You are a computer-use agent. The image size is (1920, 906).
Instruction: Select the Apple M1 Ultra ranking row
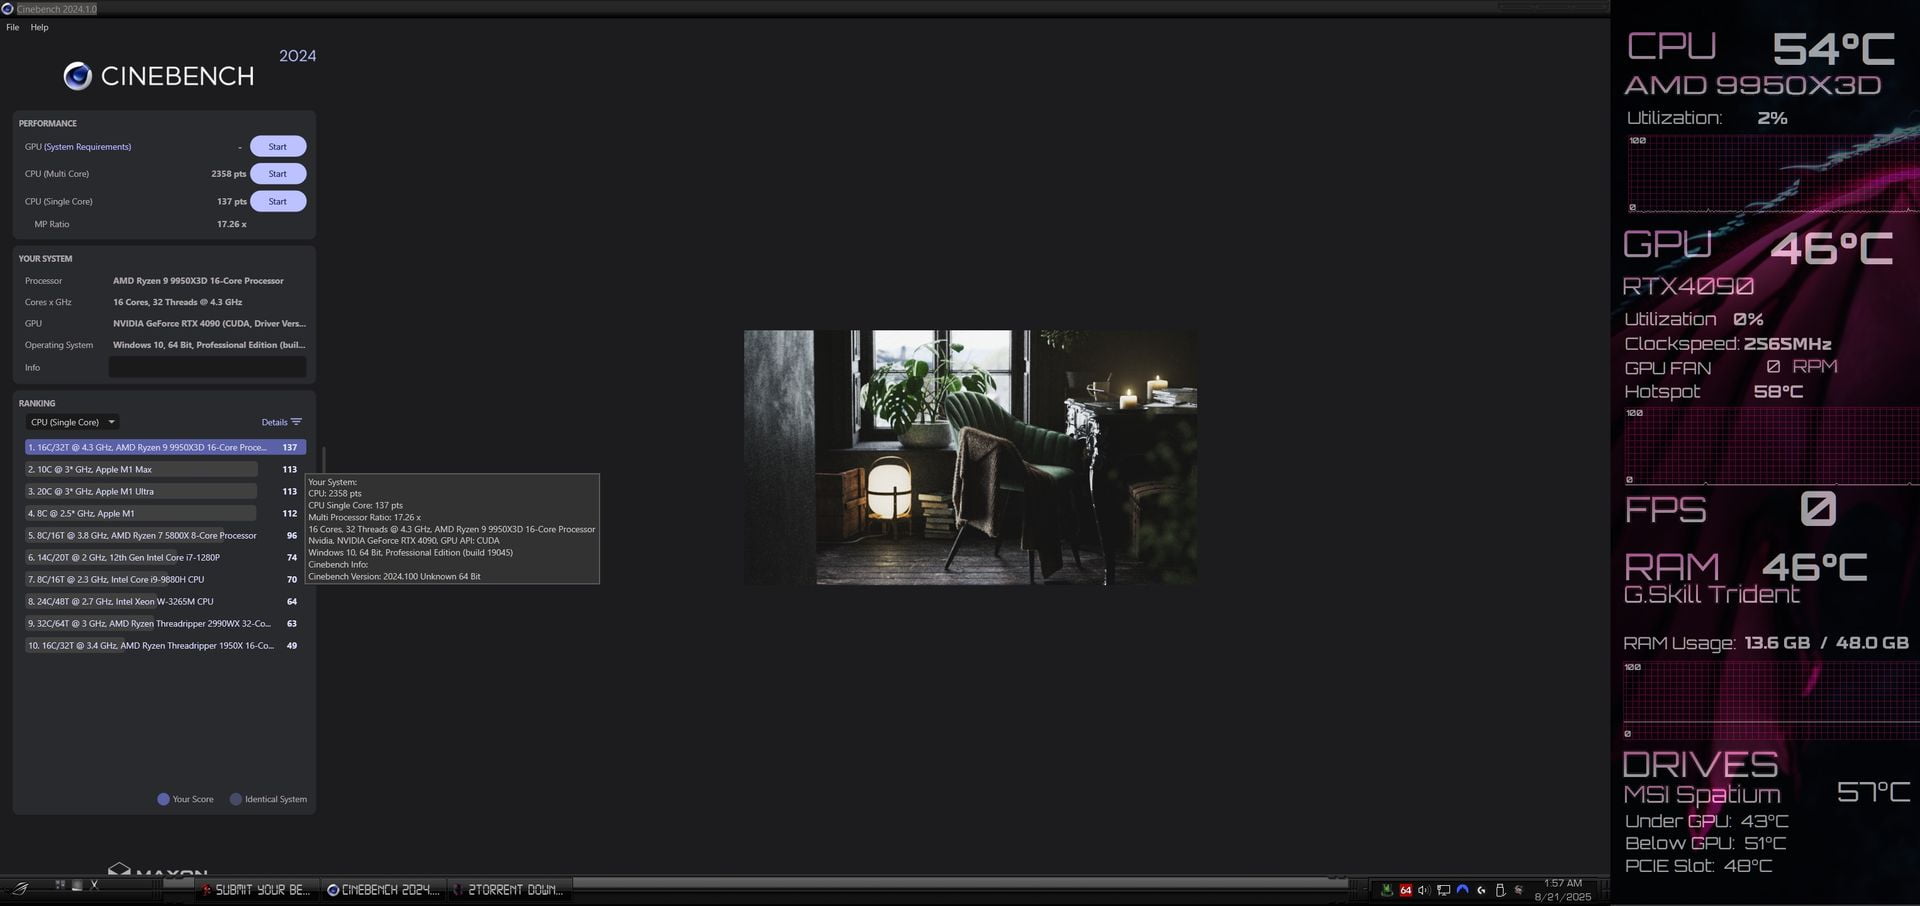165,491
